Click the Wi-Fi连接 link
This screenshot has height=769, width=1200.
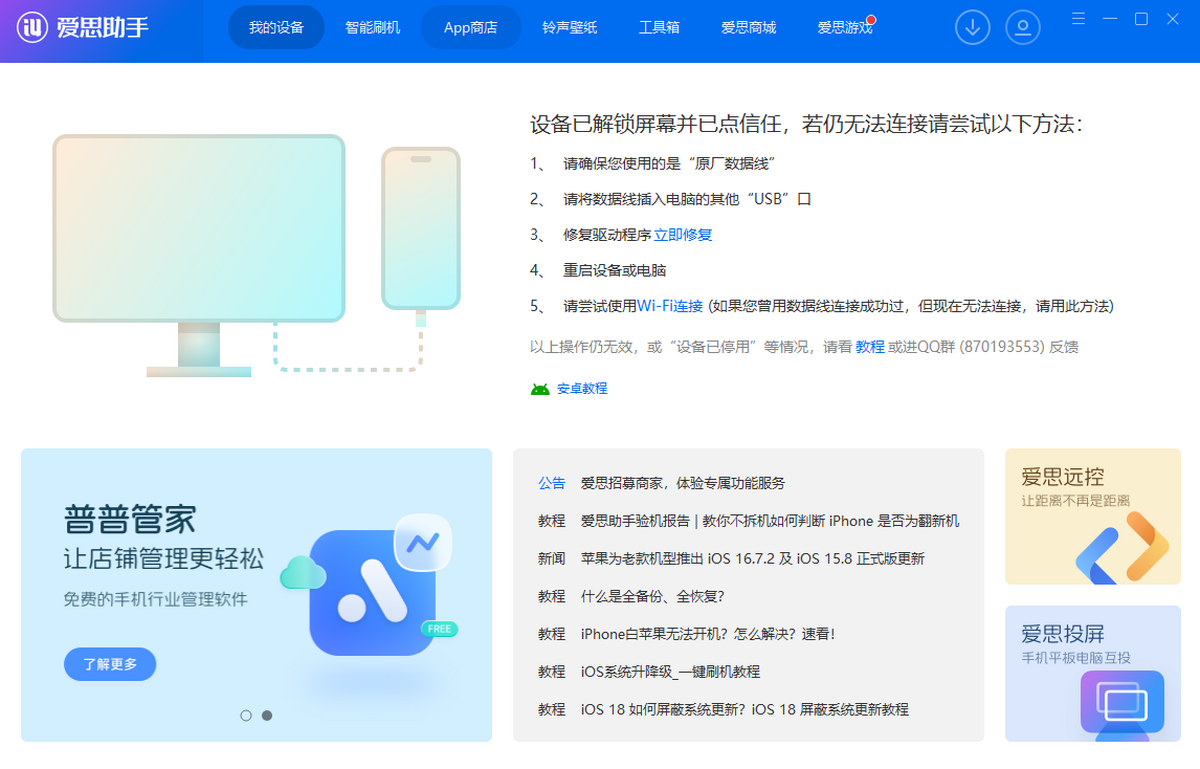coord(670,306)
